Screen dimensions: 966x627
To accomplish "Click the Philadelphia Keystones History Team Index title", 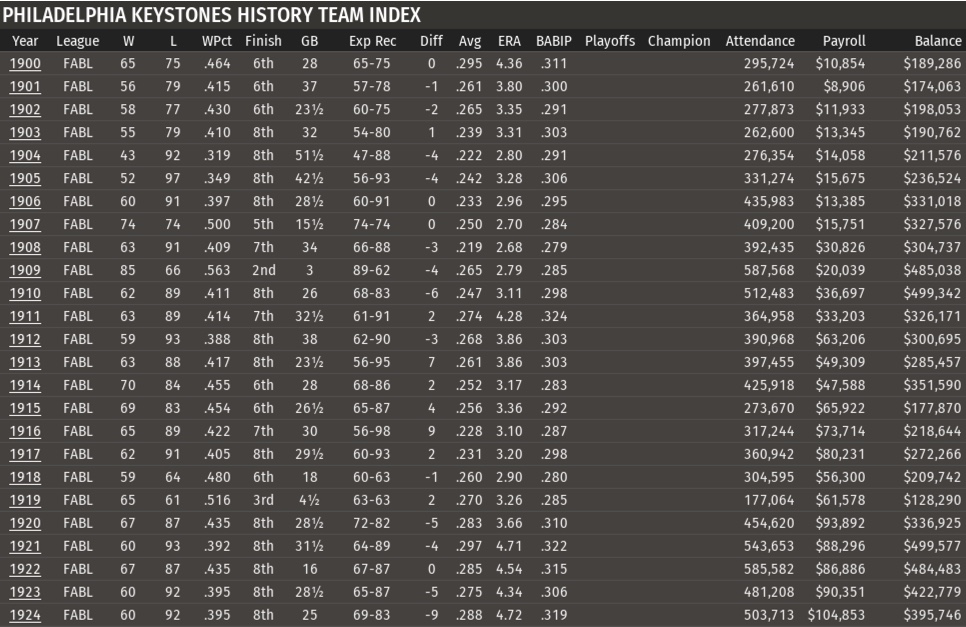I will coord(211,15).
